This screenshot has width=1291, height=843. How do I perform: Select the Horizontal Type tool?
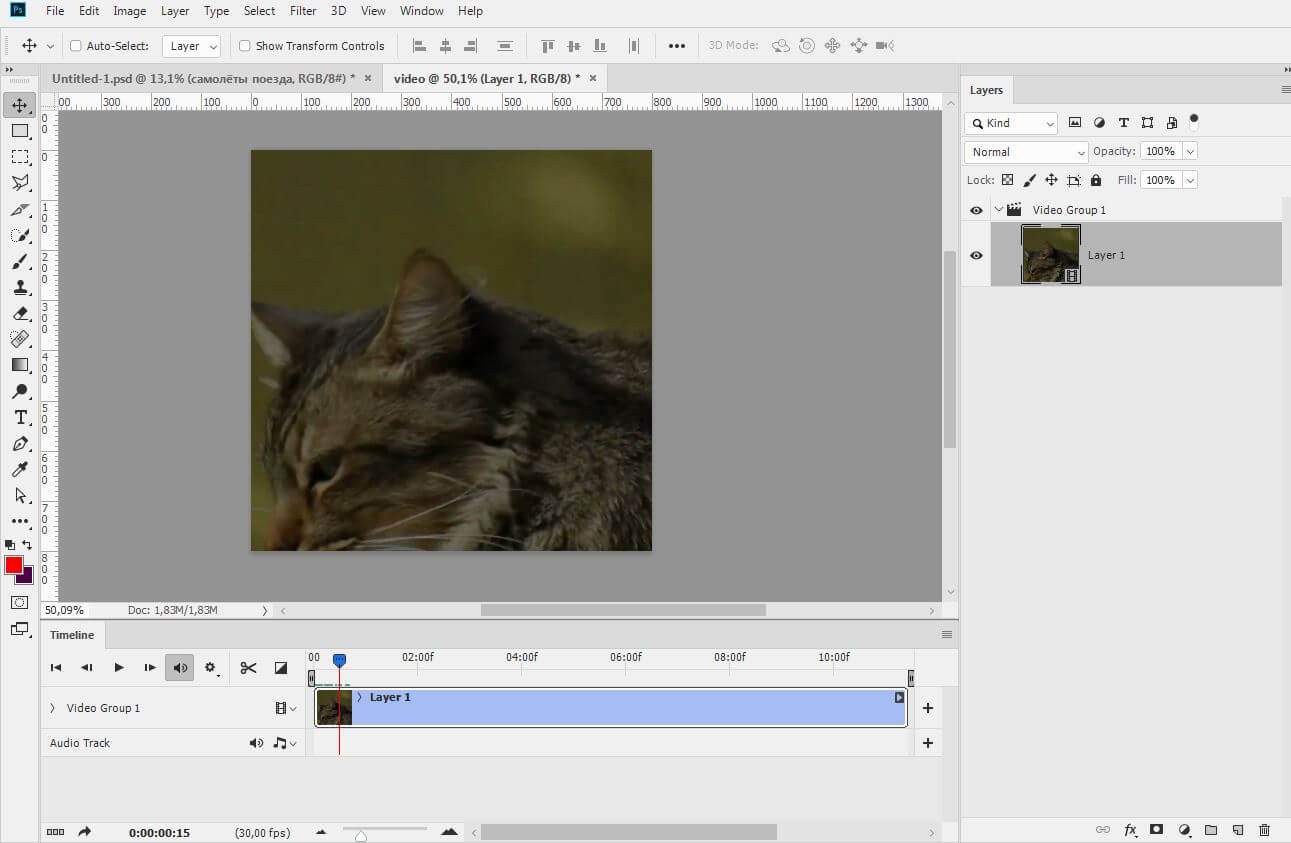pos(20,418)
